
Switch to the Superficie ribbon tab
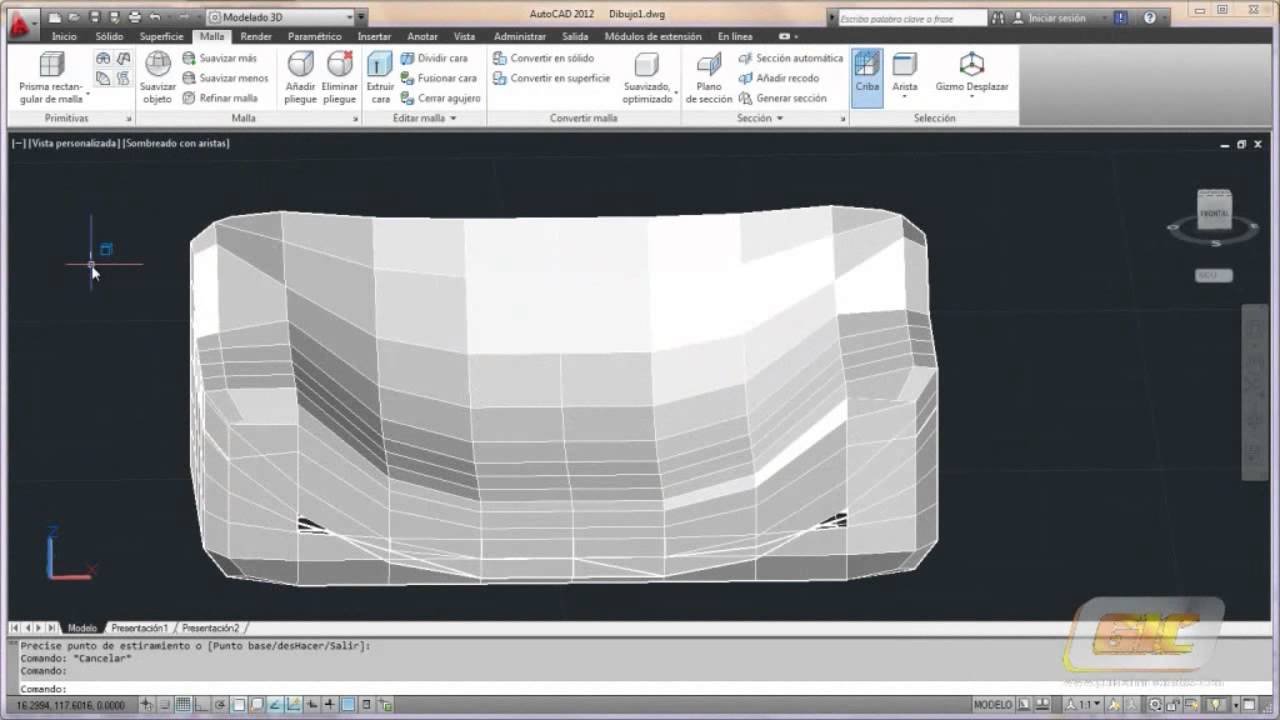[x=161, y=36]
